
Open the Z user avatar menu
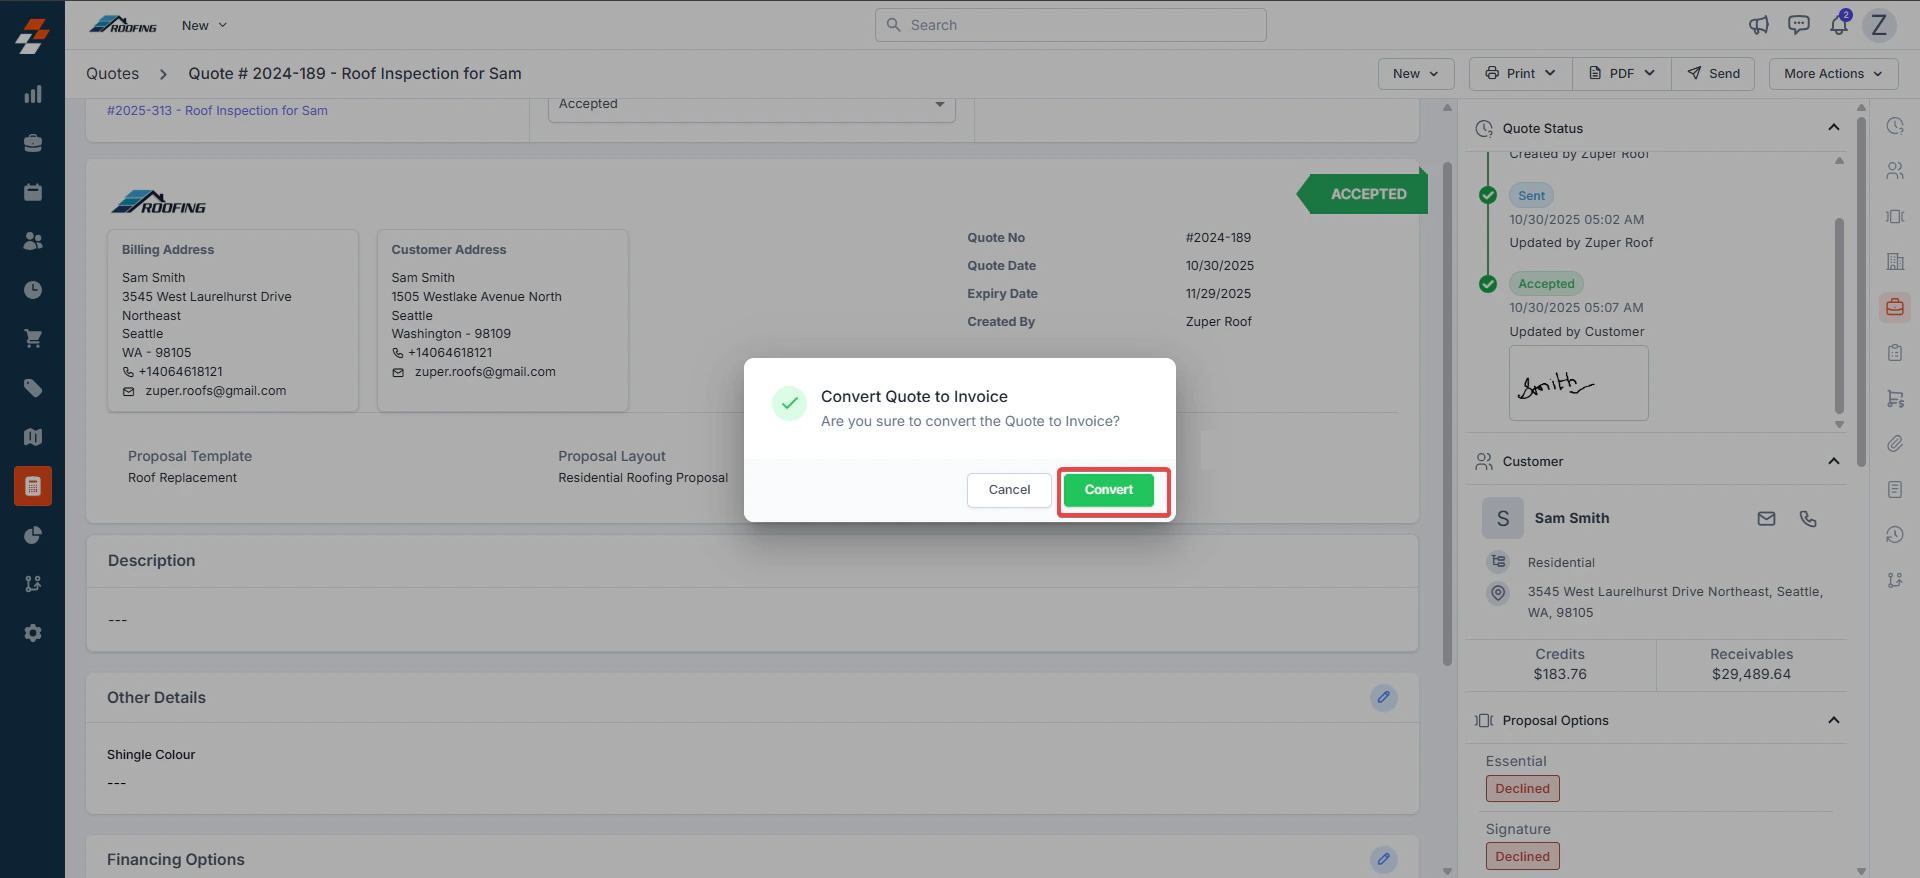pos(1879,25)
